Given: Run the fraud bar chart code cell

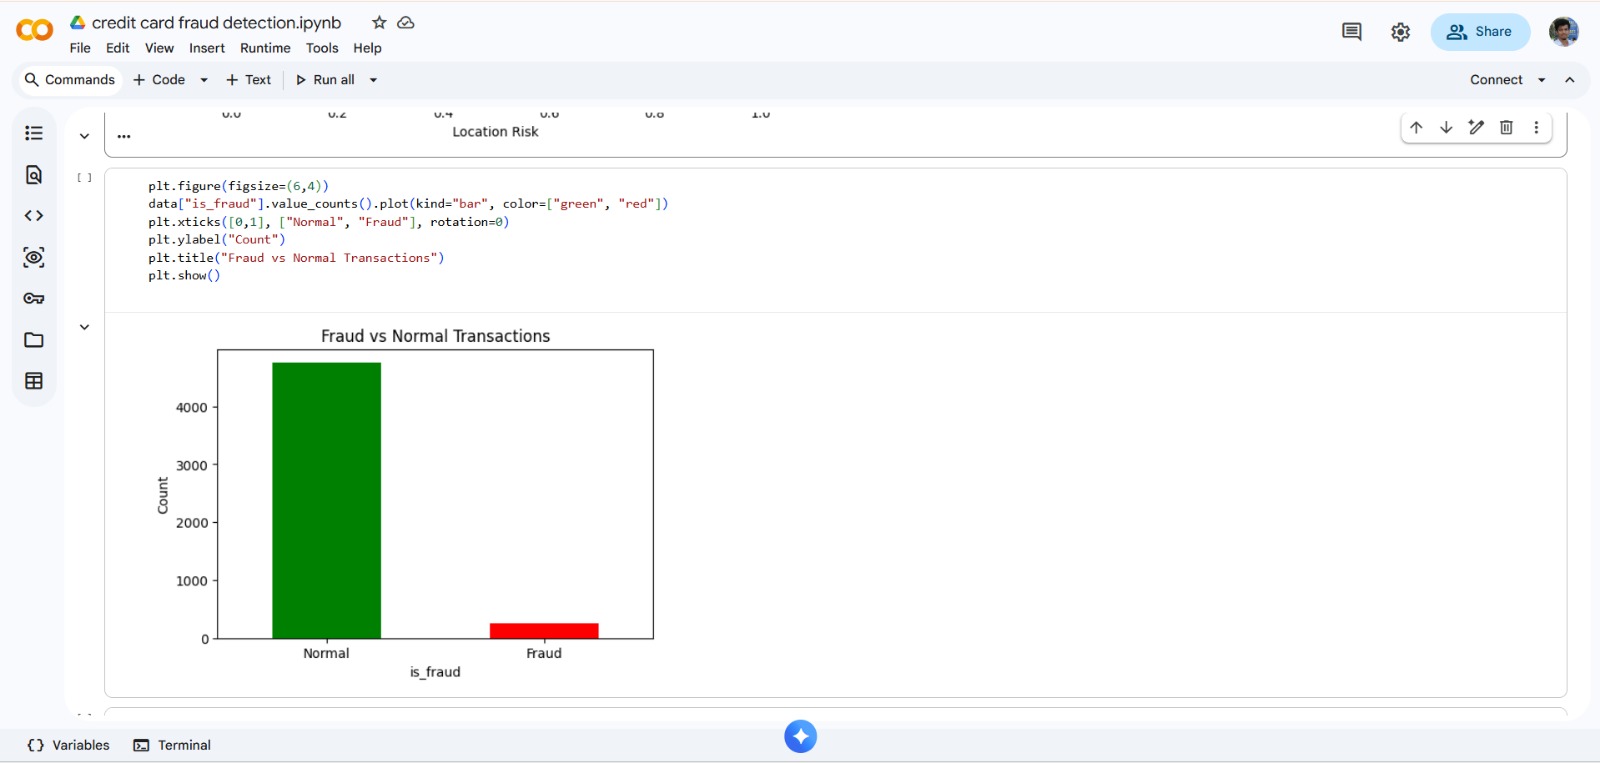Looking at the screenshot, I should point(85,178).
